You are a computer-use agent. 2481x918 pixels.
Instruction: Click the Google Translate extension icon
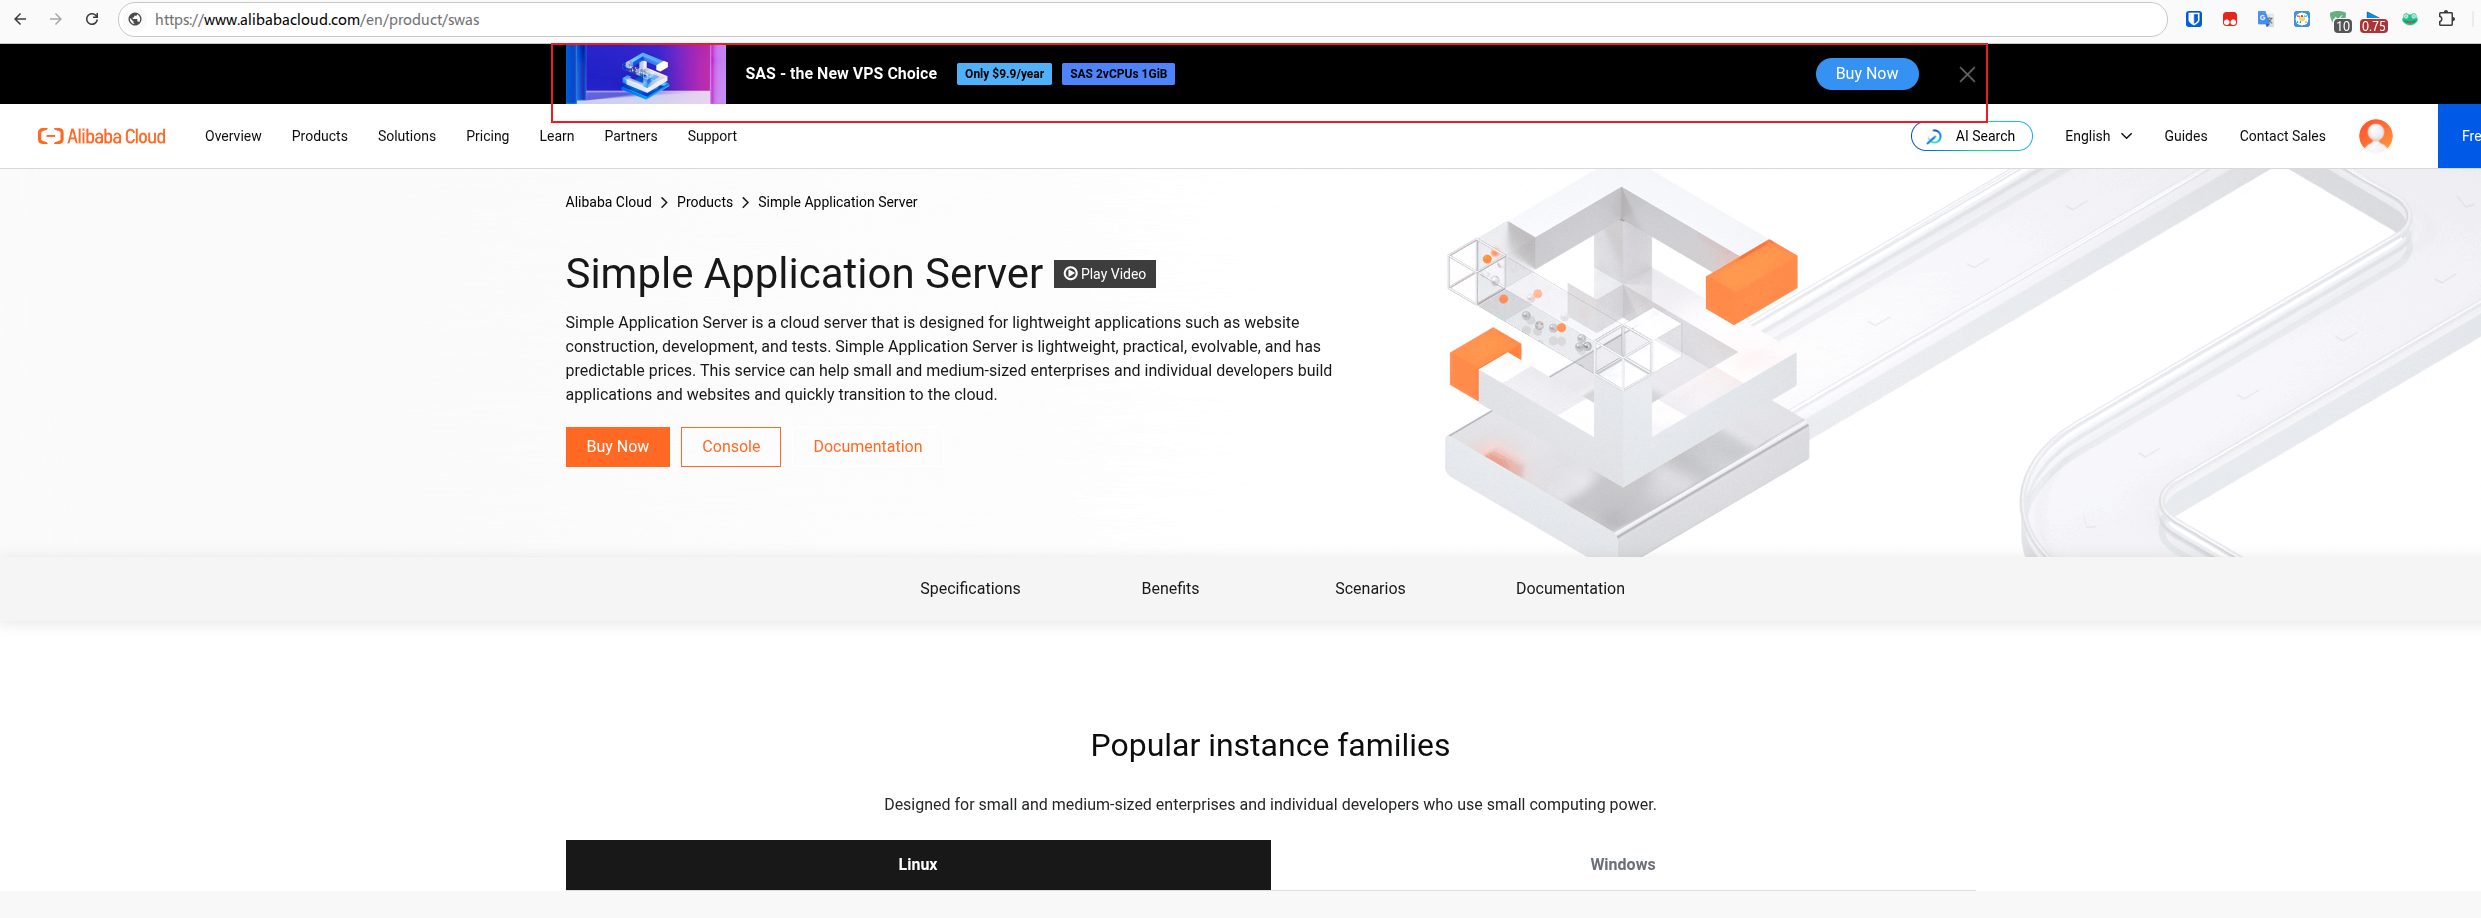[2266, 19]
